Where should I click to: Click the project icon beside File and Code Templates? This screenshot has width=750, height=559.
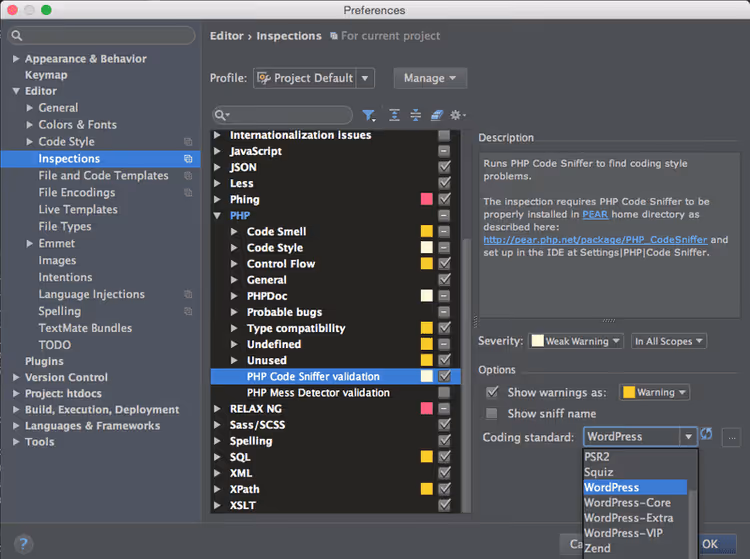pyautogui.click(x=188, y=175)
